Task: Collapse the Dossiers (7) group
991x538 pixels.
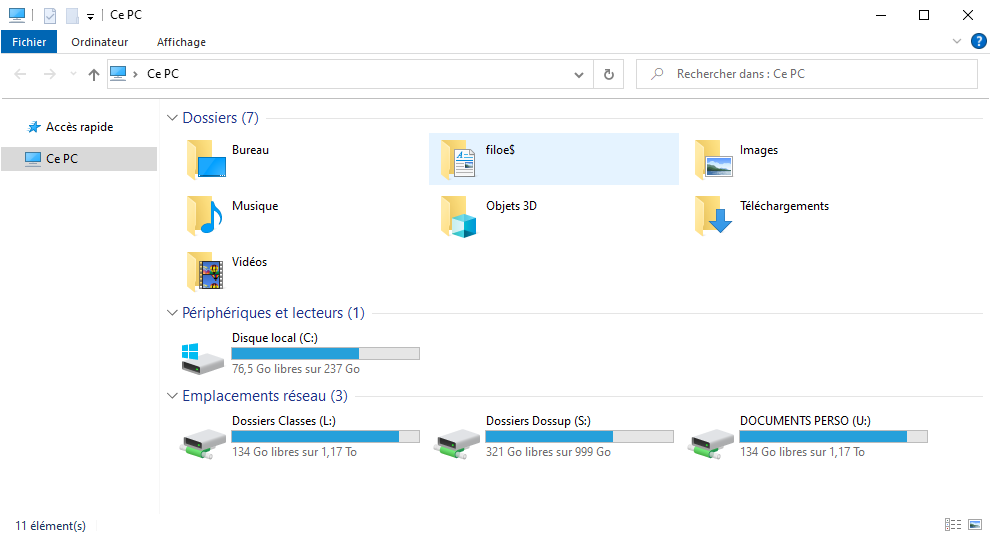Action: click(172, 118)
